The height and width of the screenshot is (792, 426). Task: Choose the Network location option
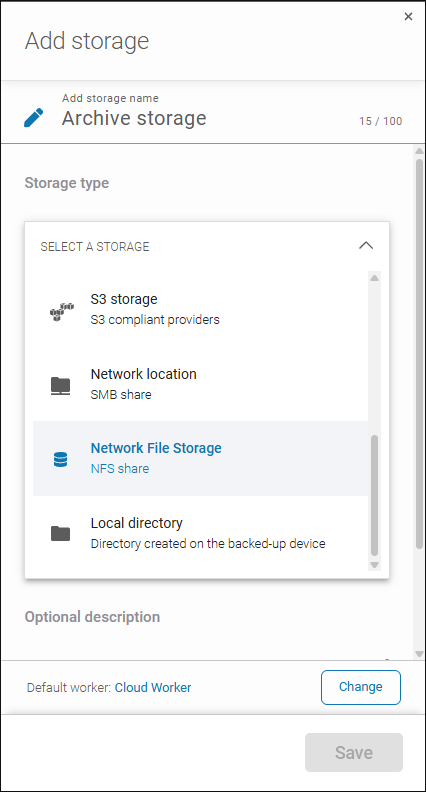(x=200, y=384)
